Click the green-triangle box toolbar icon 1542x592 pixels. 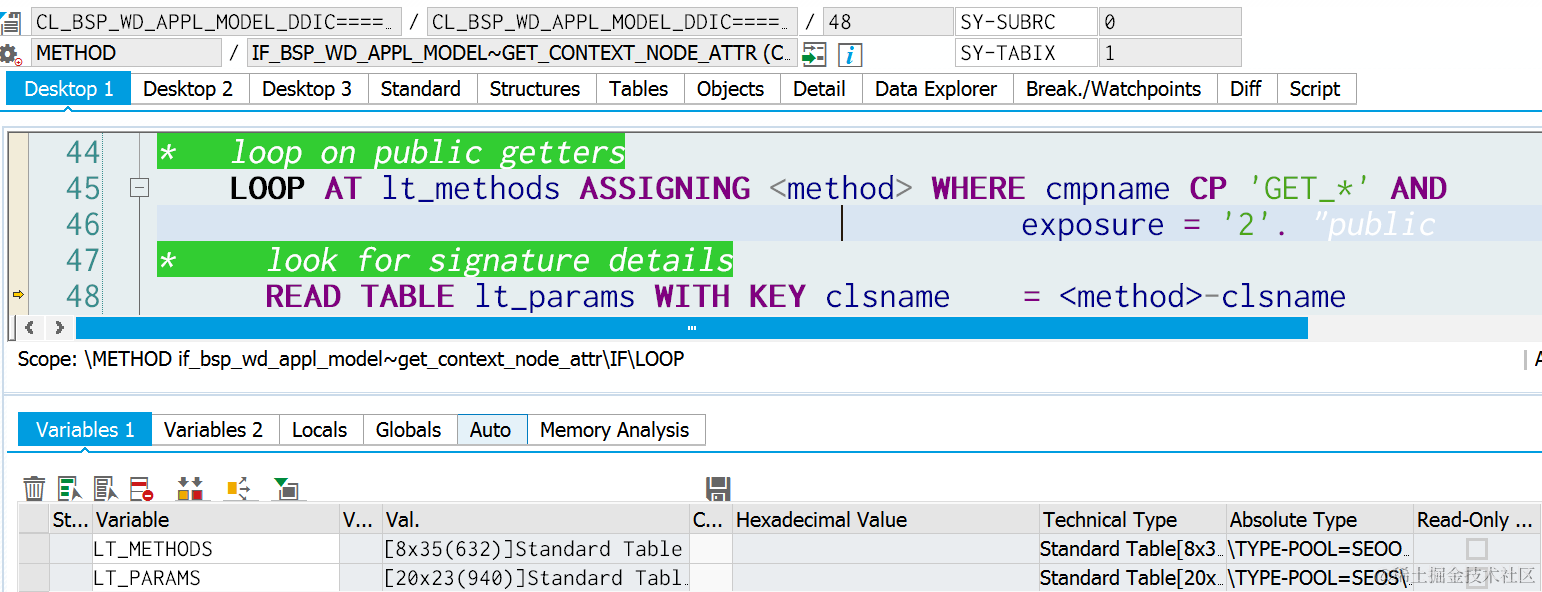(286, 489)
